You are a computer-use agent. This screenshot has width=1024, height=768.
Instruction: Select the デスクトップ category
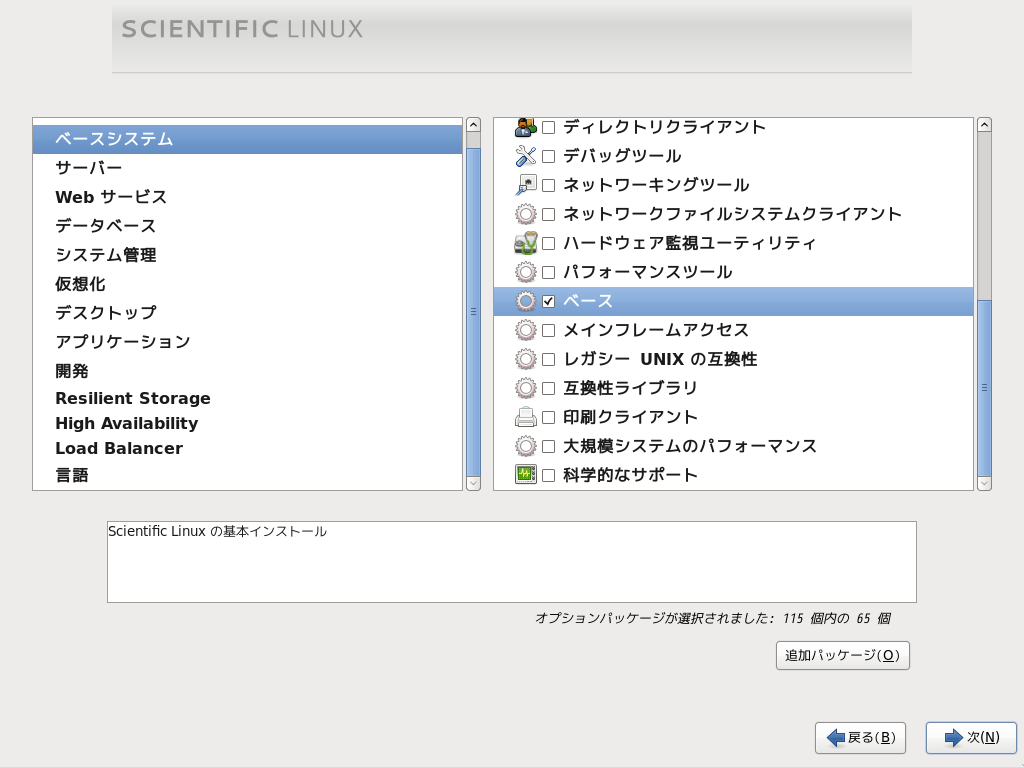click(x=248, y=313)
